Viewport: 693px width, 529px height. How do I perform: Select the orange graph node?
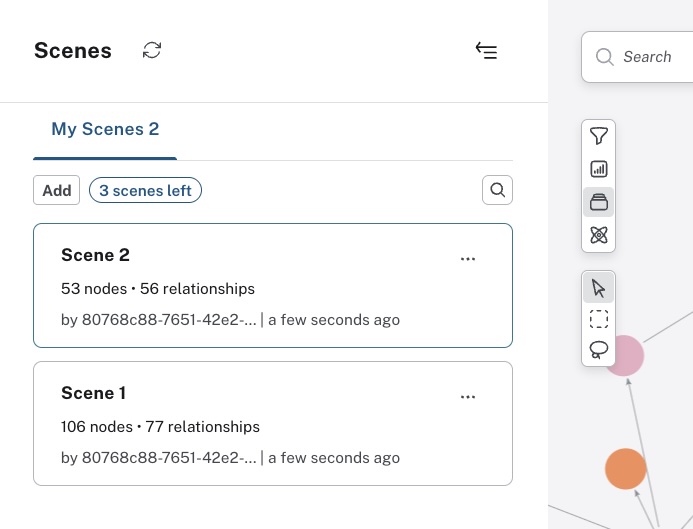pyautogui.click(x=626, y=468)
